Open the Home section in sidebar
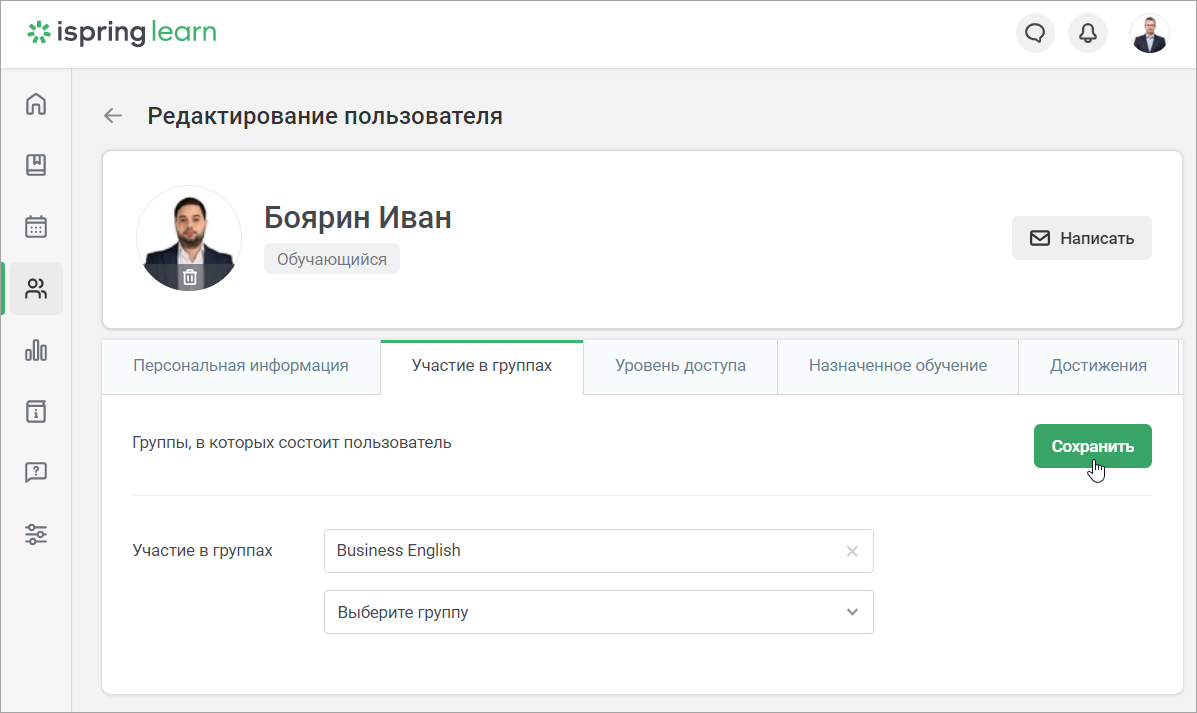This screenshot has width=1197, height=713. [x=36, y=104]
